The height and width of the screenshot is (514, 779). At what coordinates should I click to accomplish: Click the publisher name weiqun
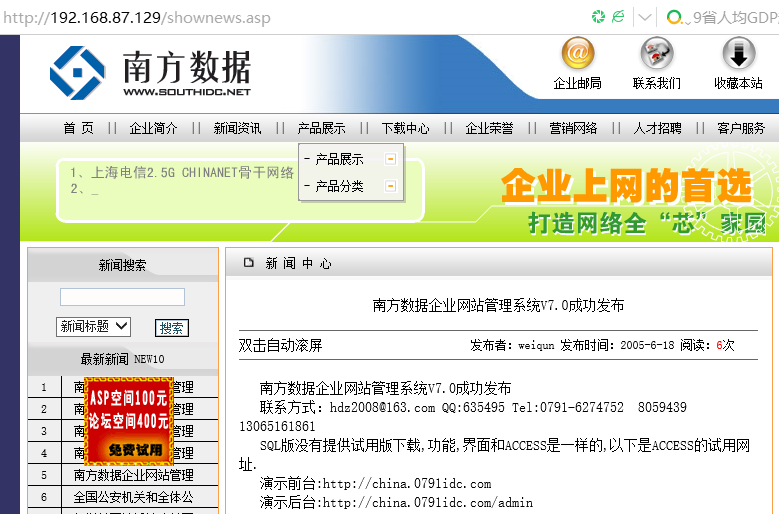[536, 345]
